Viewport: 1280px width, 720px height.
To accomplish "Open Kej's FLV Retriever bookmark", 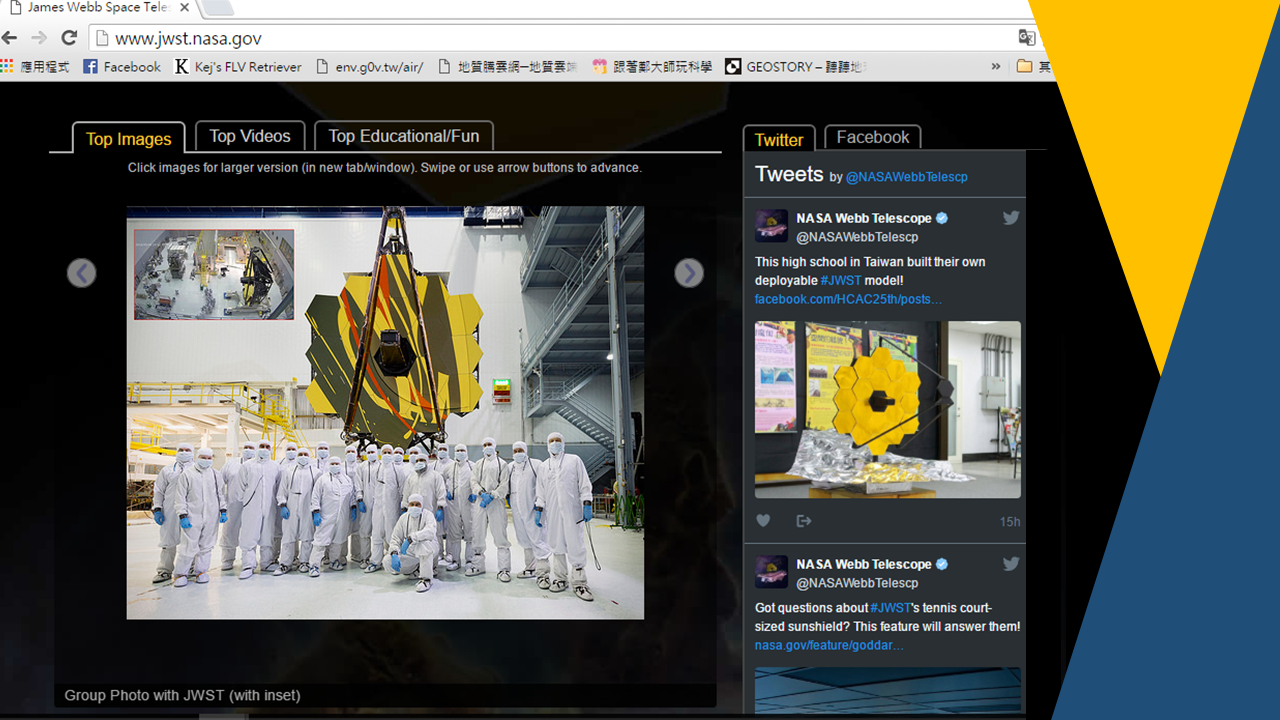I will [x=238, y=67].
